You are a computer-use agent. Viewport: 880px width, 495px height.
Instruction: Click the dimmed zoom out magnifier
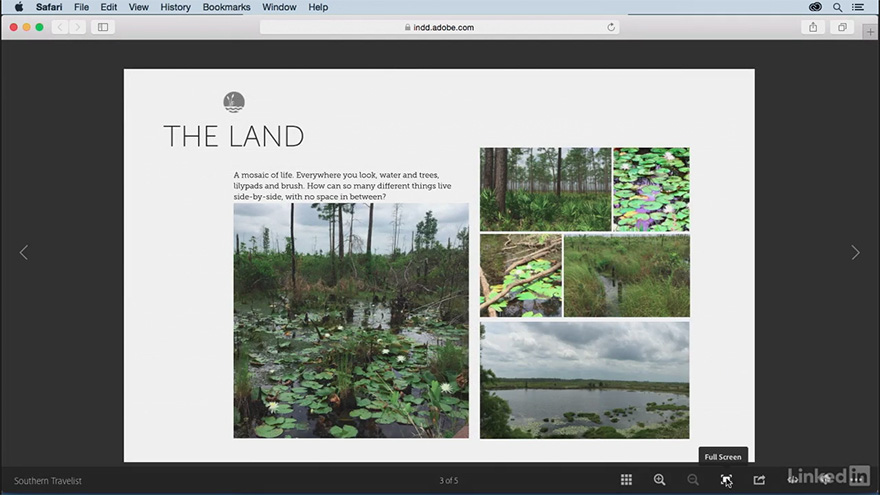693,480
